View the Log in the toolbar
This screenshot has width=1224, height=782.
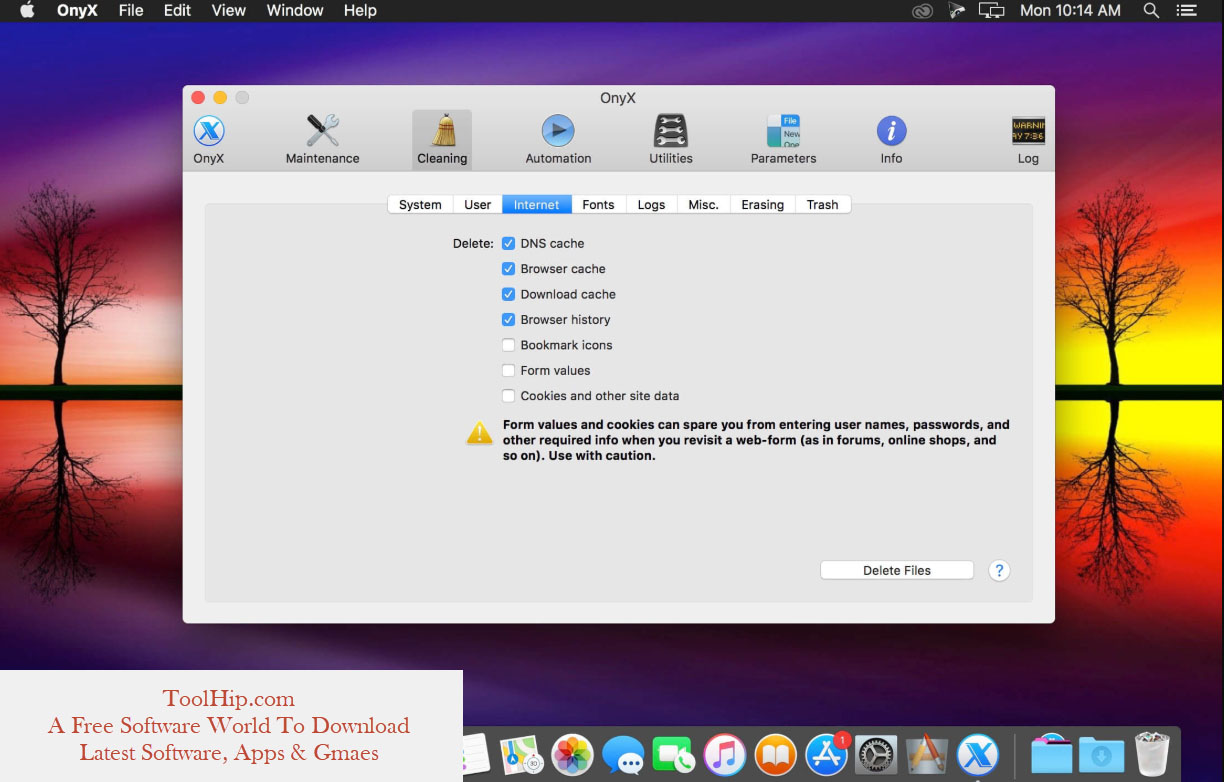coord(1028,139)
